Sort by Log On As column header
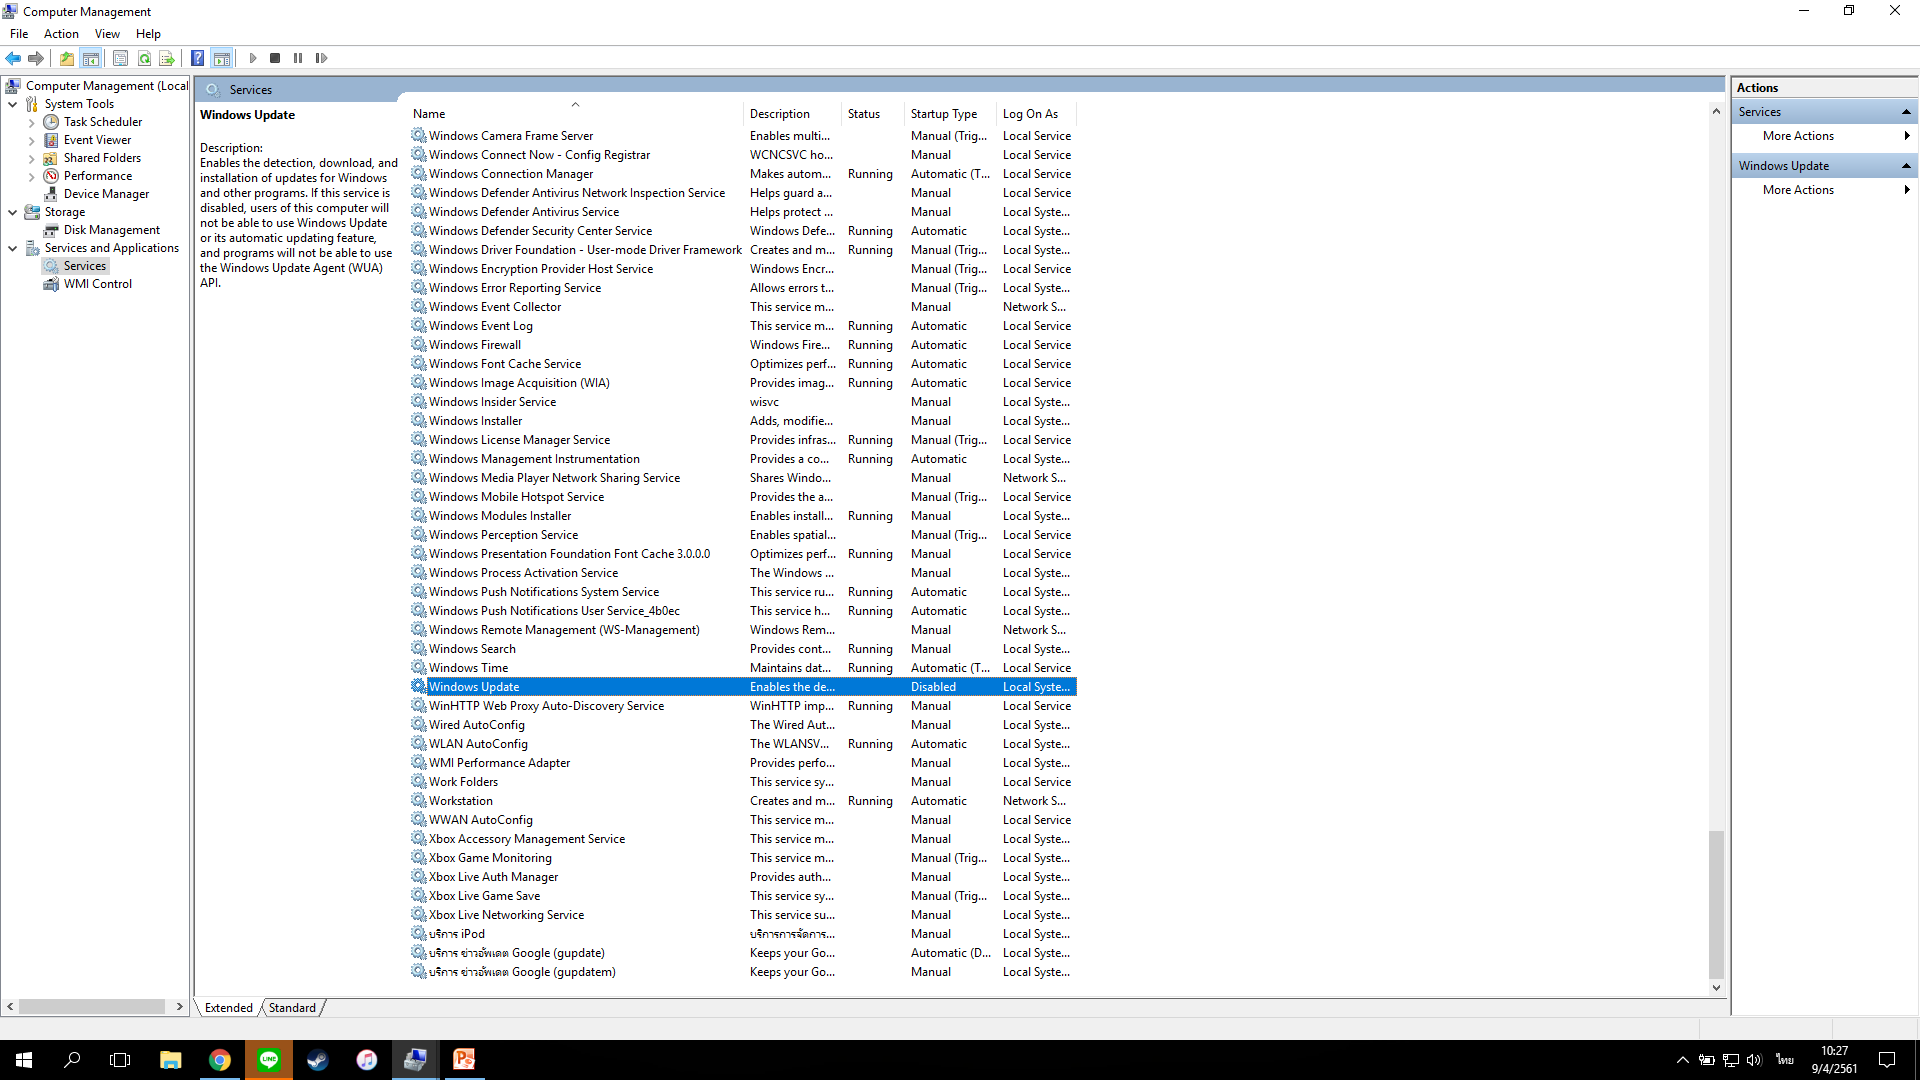 1037,113
